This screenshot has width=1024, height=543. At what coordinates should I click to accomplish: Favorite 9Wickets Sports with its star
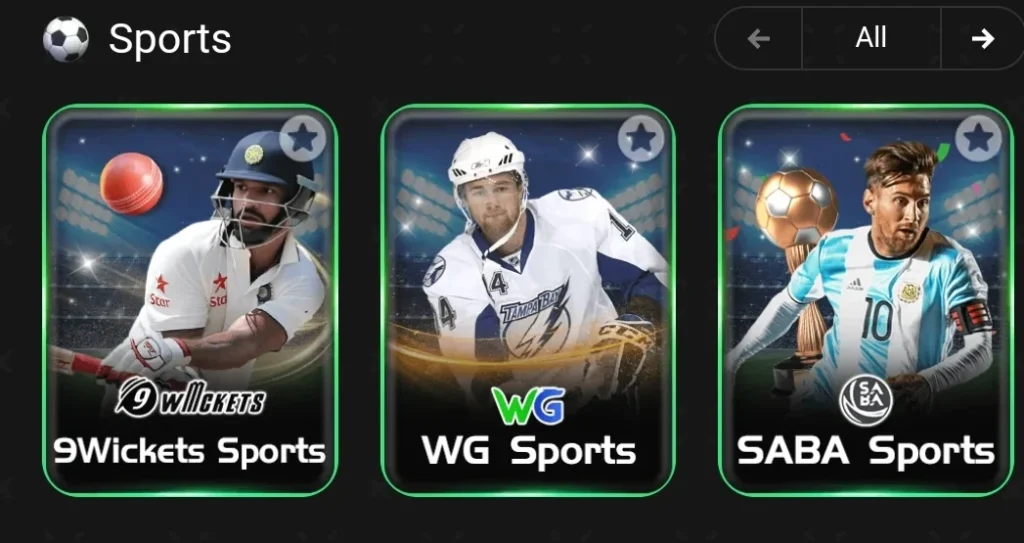pos(303,138)
